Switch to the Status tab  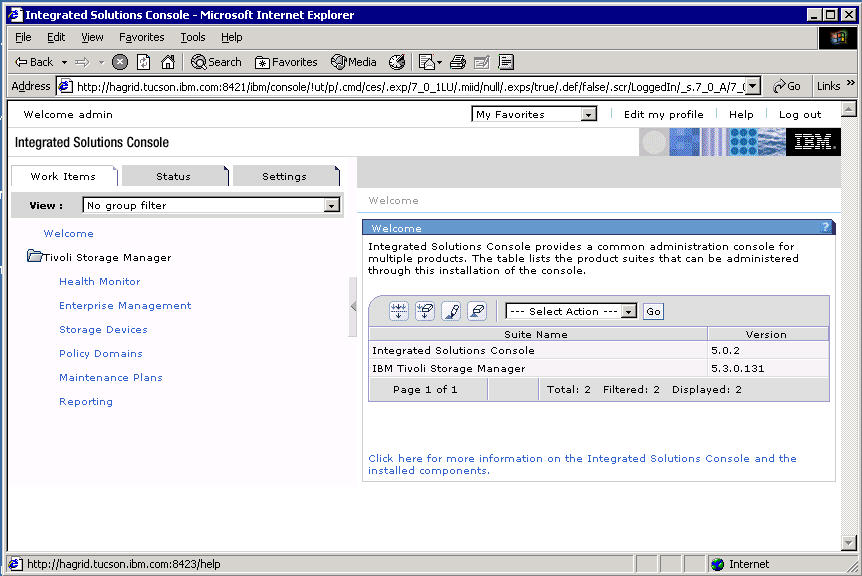pyautogui.click(x=173, y=176)
